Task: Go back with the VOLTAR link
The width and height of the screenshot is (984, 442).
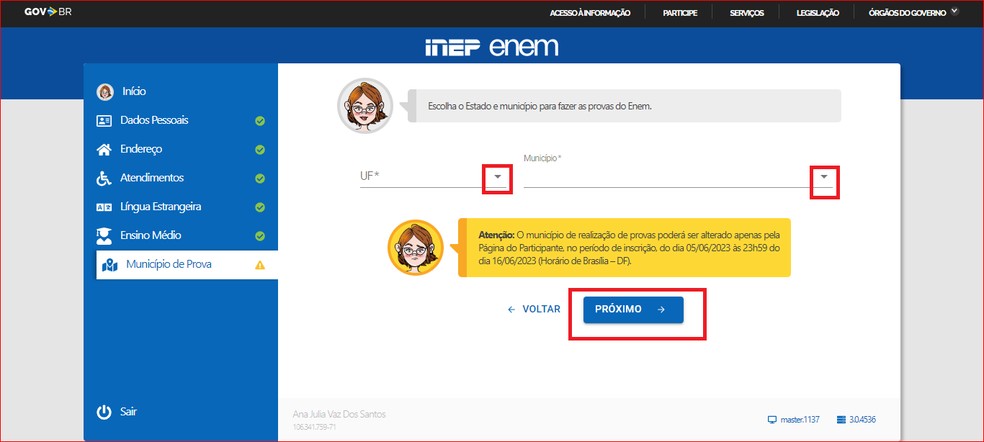Action: tap(534, 310)
